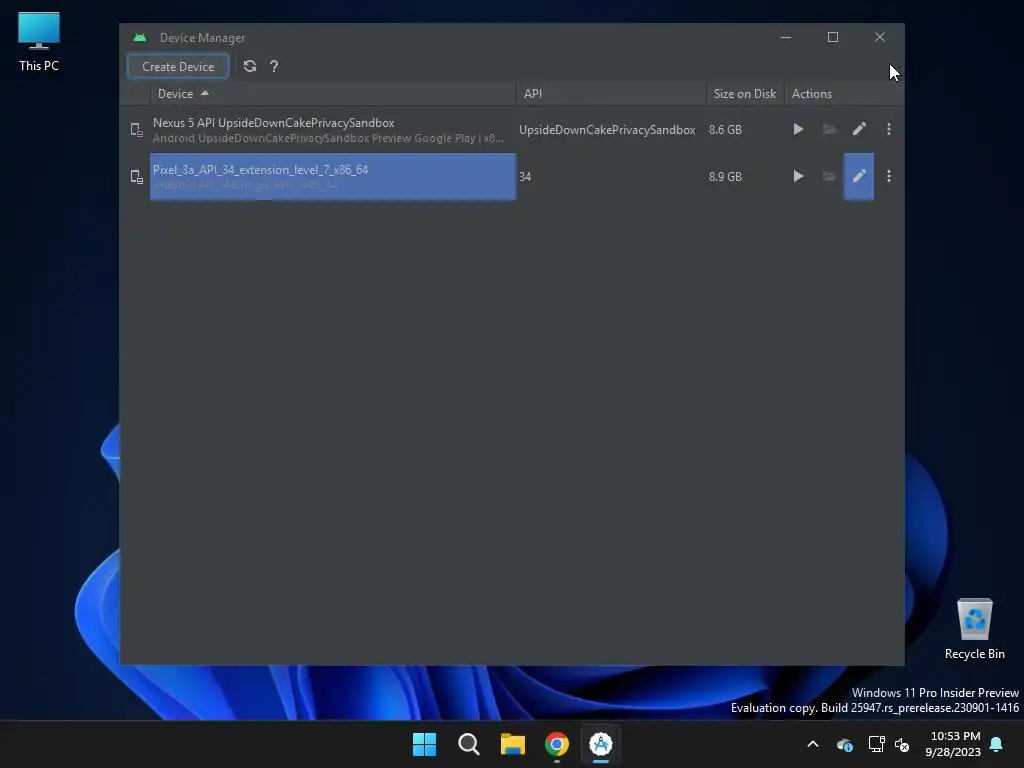Screen dimensions: 1024x768
Task: Sort by the Size on Disk column
Action: 744,93
